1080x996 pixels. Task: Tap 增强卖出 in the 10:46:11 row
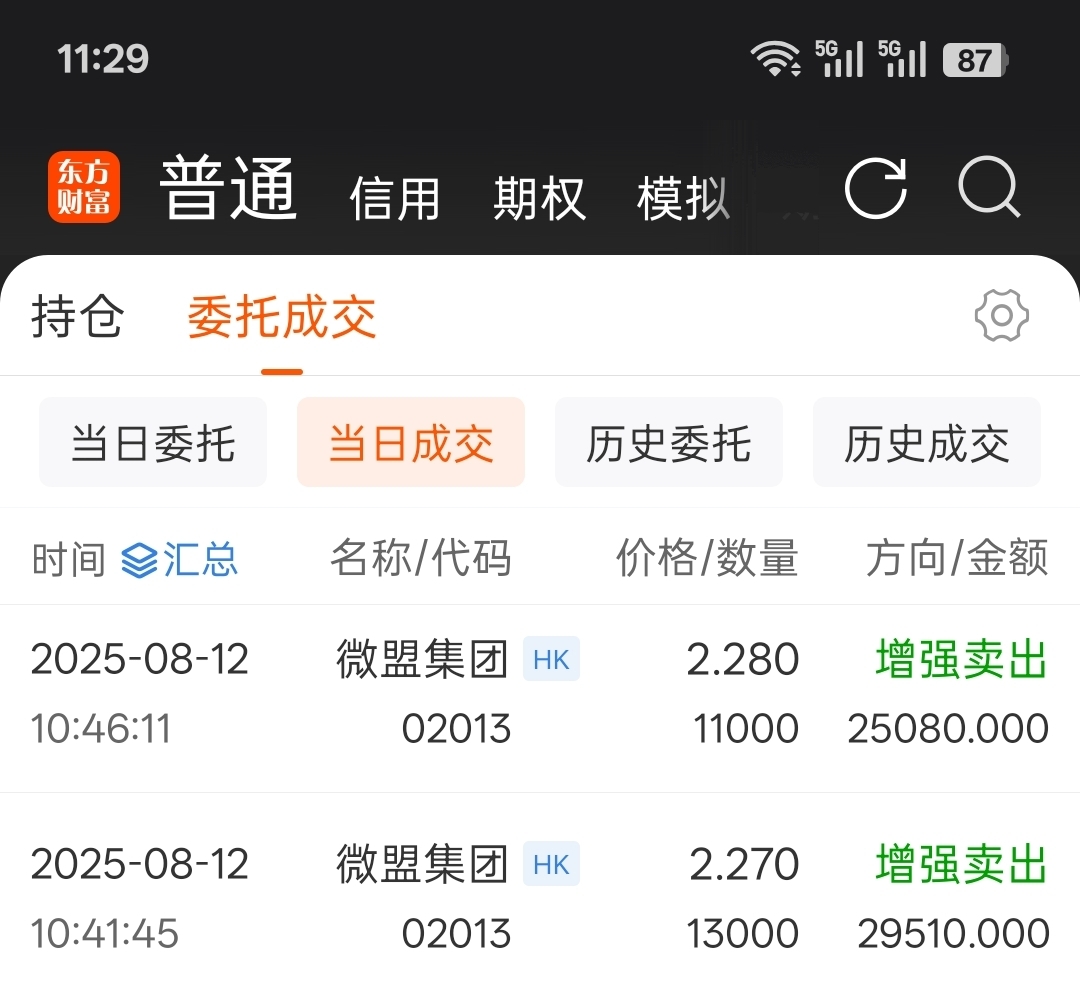pyautogui.click(x=962, y=659)
